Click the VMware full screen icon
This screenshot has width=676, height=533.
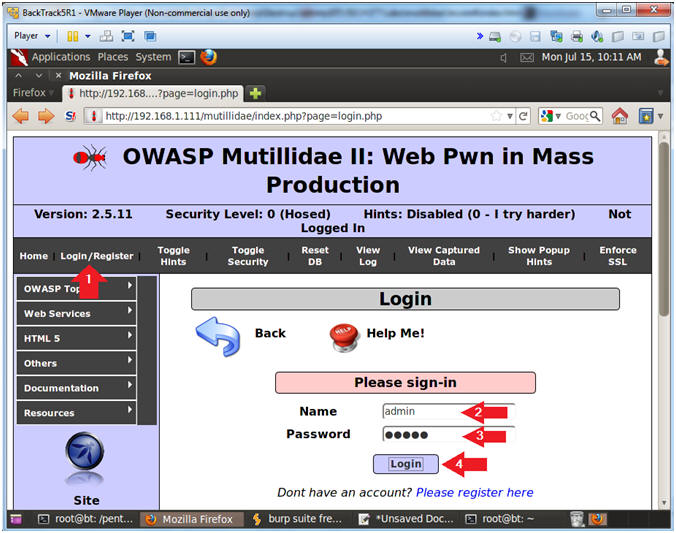click(128, 36)
